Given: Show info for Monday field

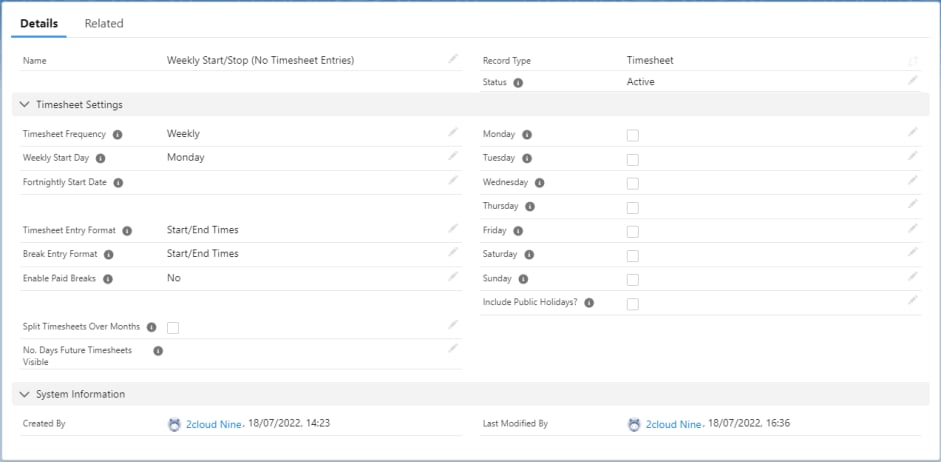Looking at the screenshot, I should click(x=527, y=134).
